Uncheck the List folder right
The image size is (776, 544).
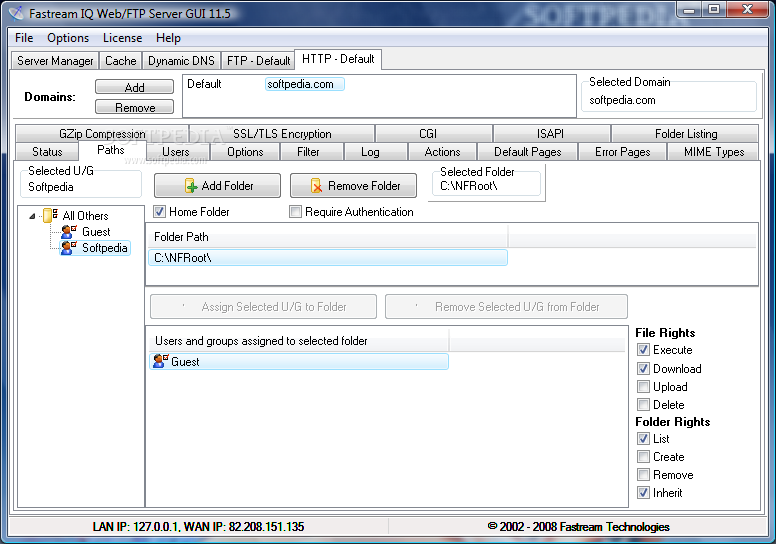(643, 439)
